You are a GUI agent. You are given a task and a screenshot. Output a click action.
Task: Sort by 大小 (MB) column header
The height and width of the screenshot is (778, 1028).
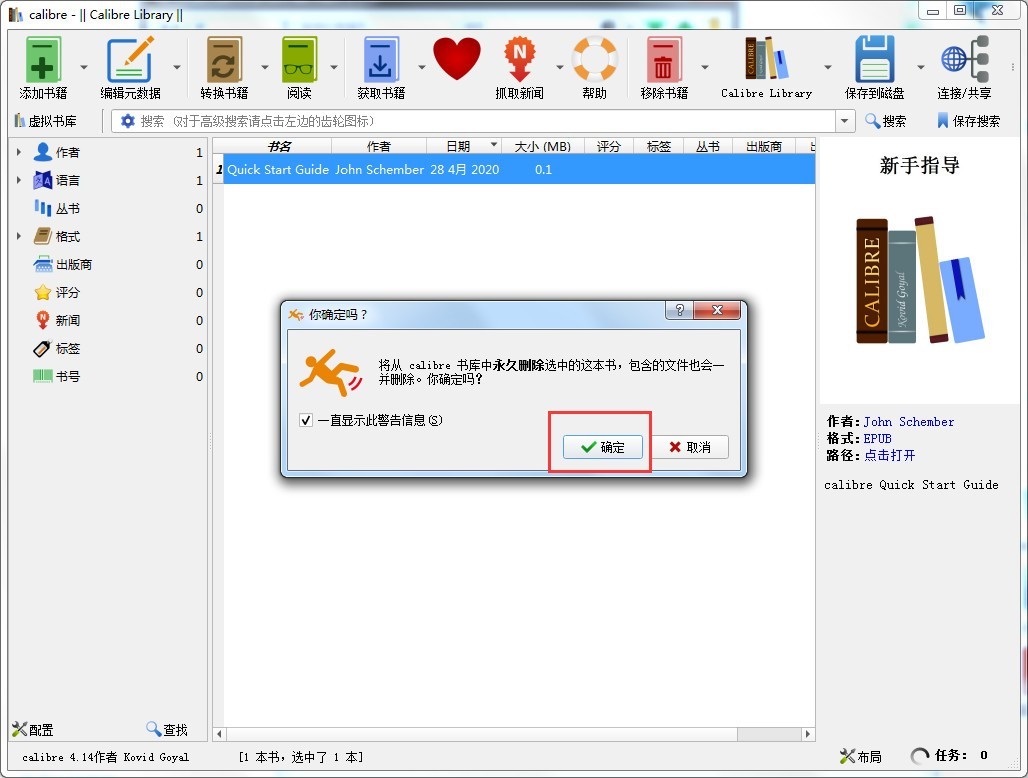pyautogui.click(x=542, y=146)
